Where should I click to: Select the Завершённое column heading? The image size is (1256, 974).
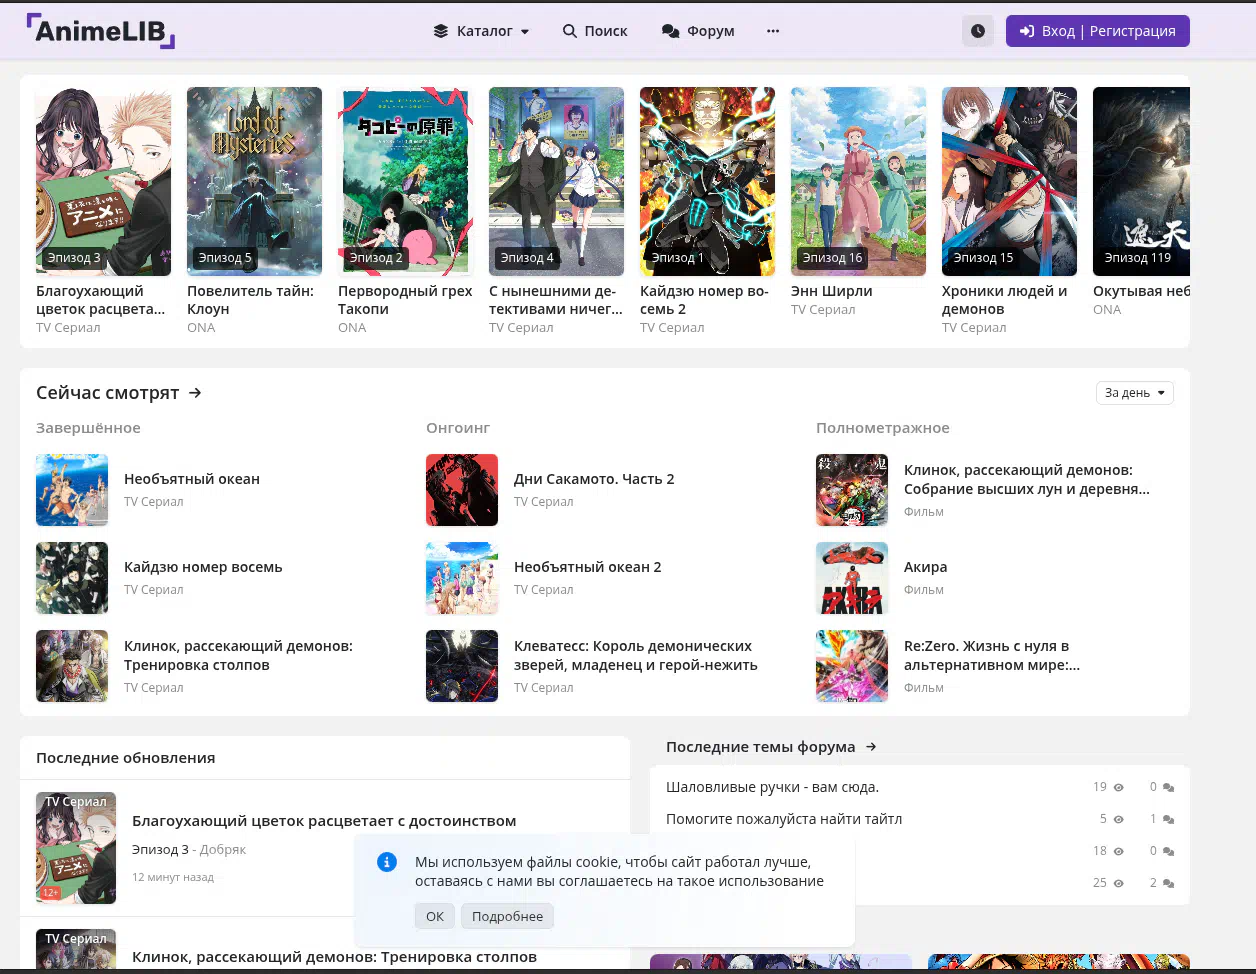tap(88, 428)
